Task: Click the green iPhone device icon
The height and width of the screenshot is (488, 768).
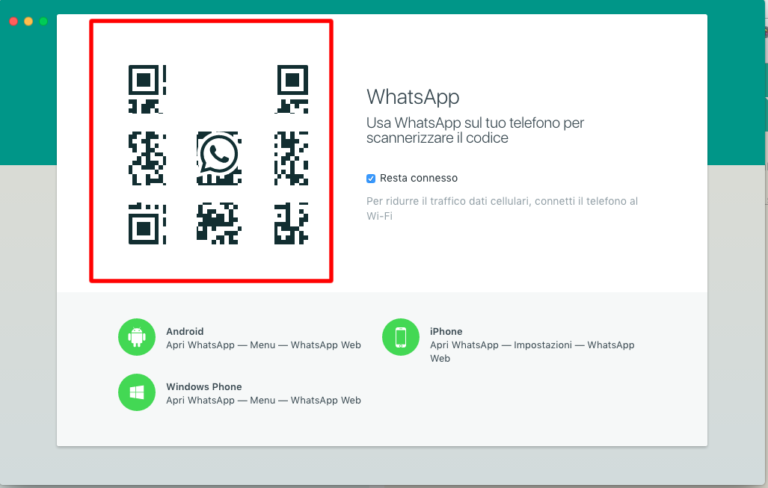Action: pyautogui.click(x=401, y=338)
